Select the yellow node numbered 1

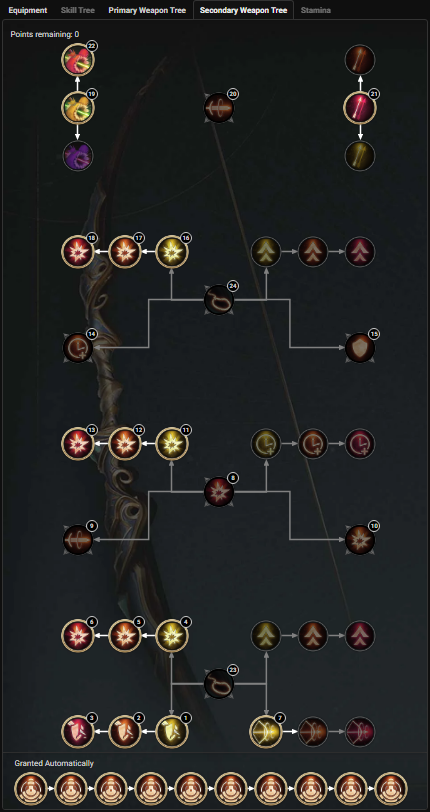click(x=171, y=732)
